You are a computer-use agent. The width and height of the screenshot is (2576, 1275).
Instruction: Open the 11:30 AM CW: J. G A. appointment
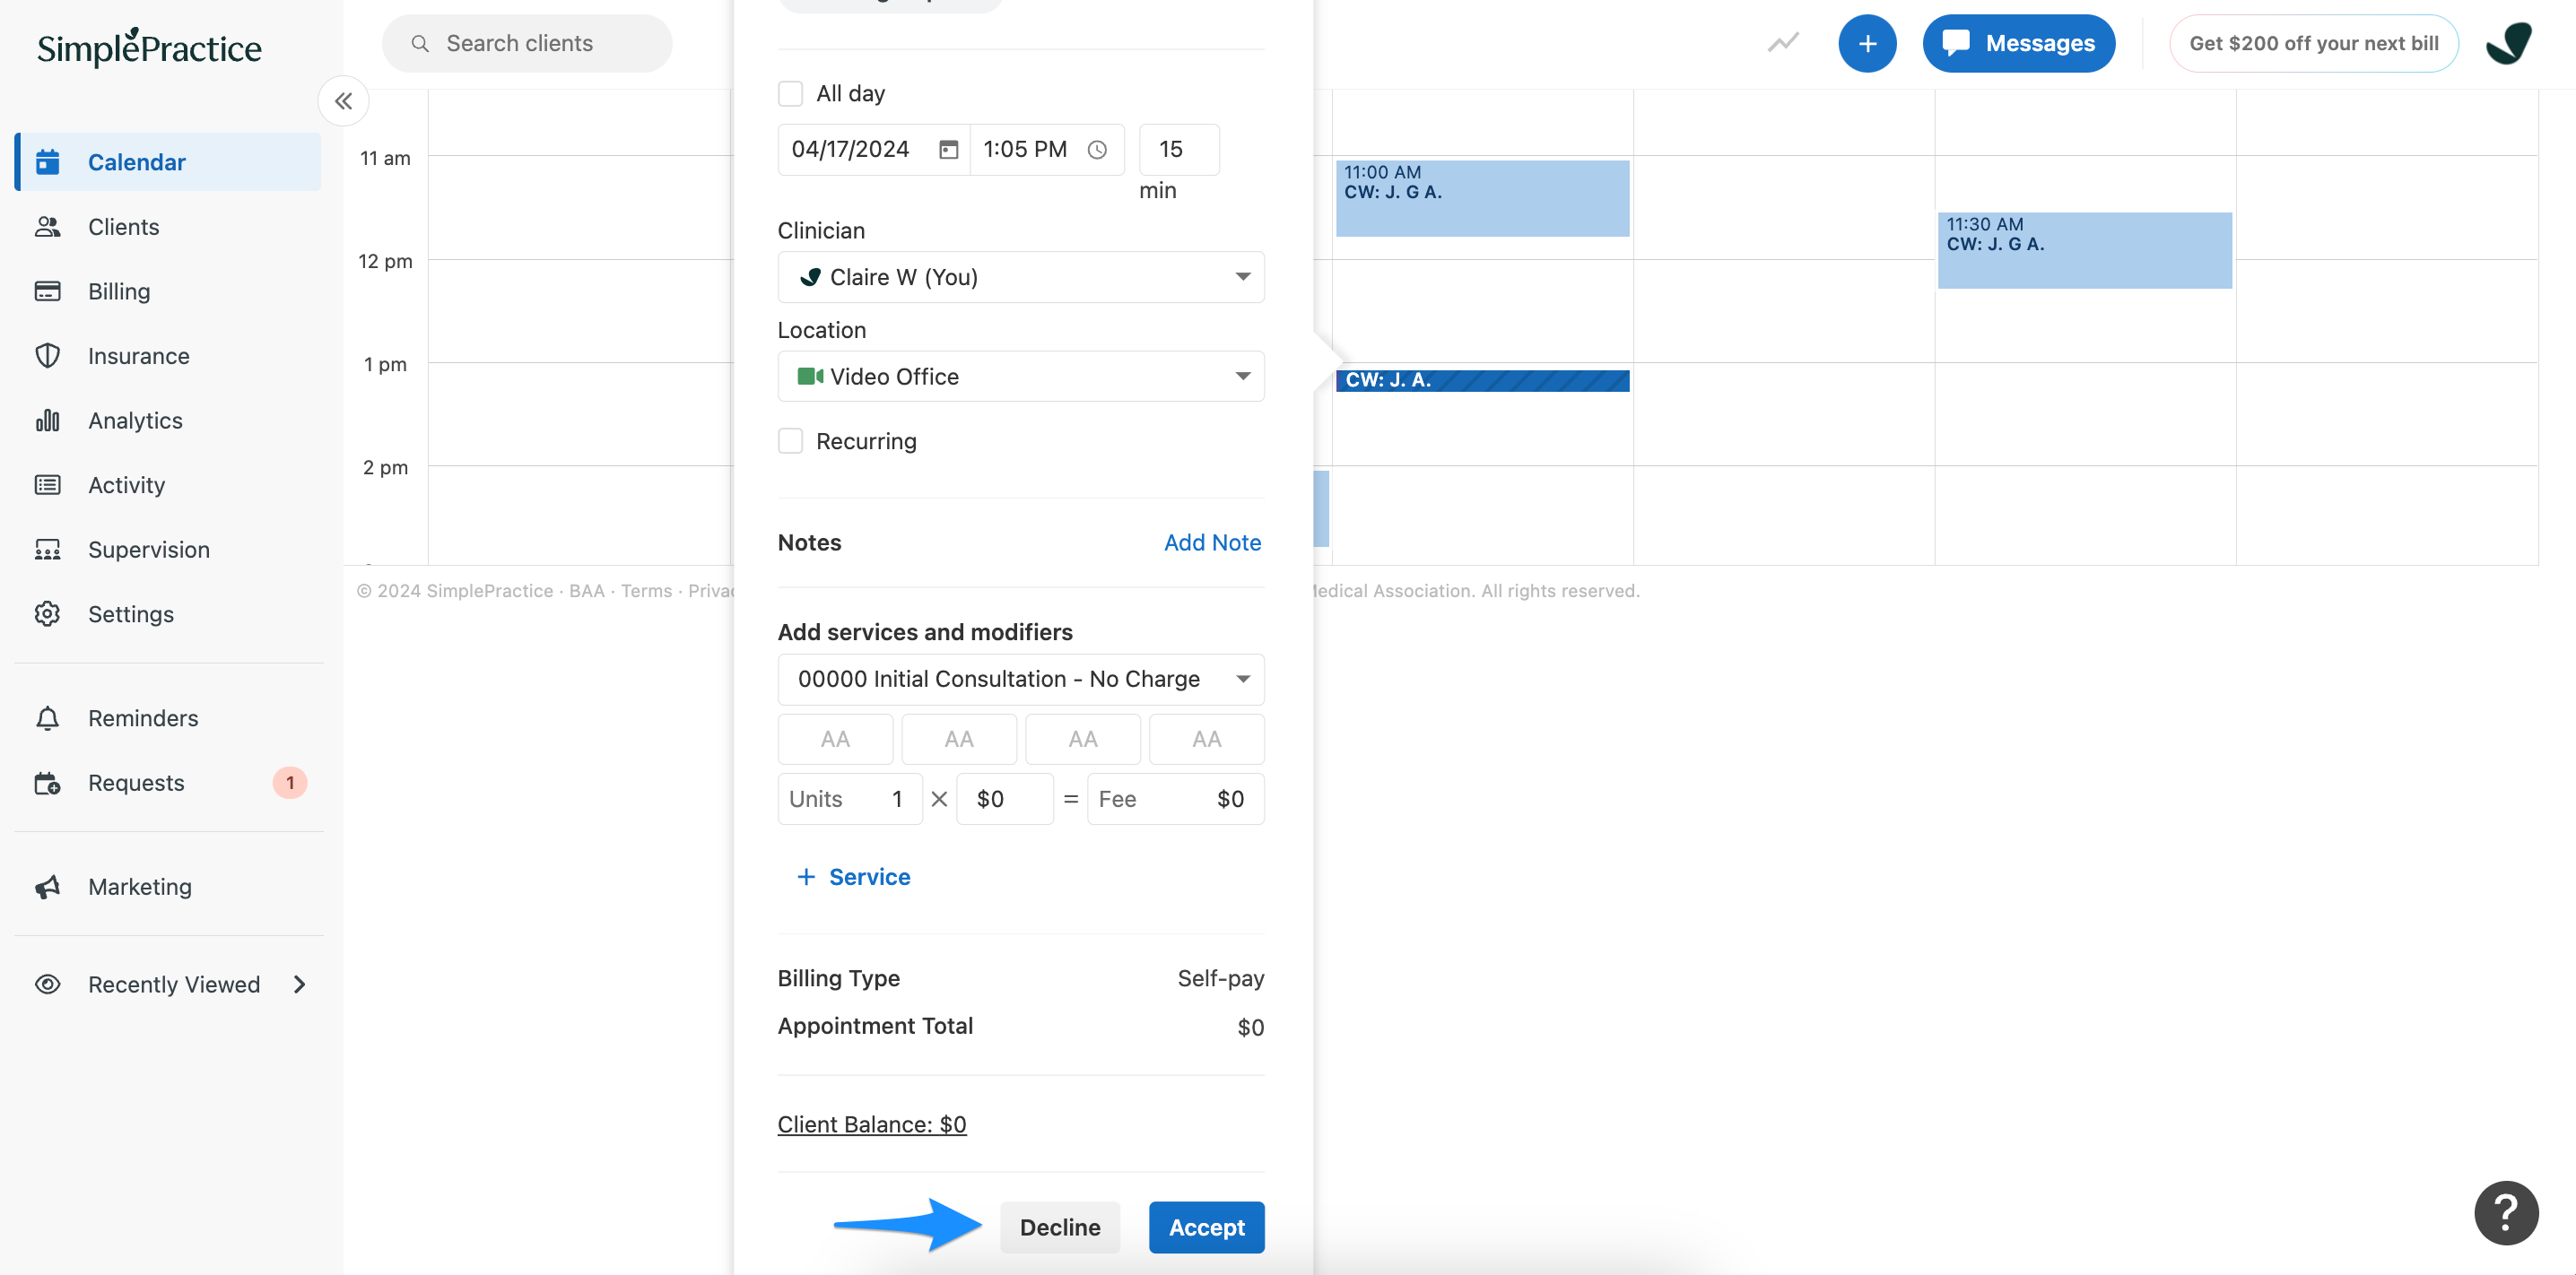tap(2084, 250)
